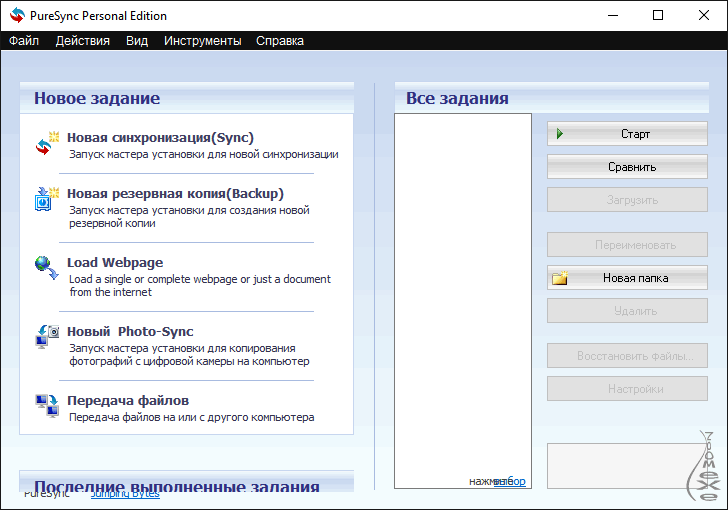Screen dimensions: 728x510
Task: Click the link in the task list
Action: (510, 481)
